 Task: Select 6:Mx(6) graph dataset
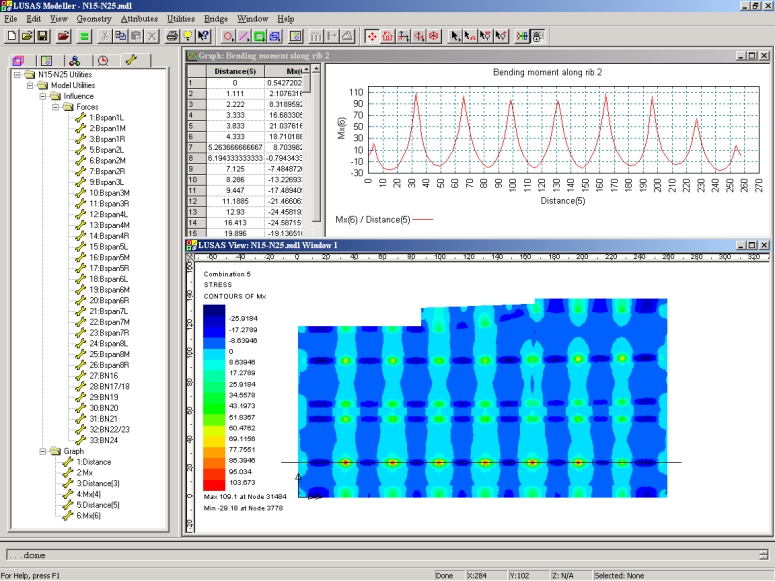tap(88, 516)
